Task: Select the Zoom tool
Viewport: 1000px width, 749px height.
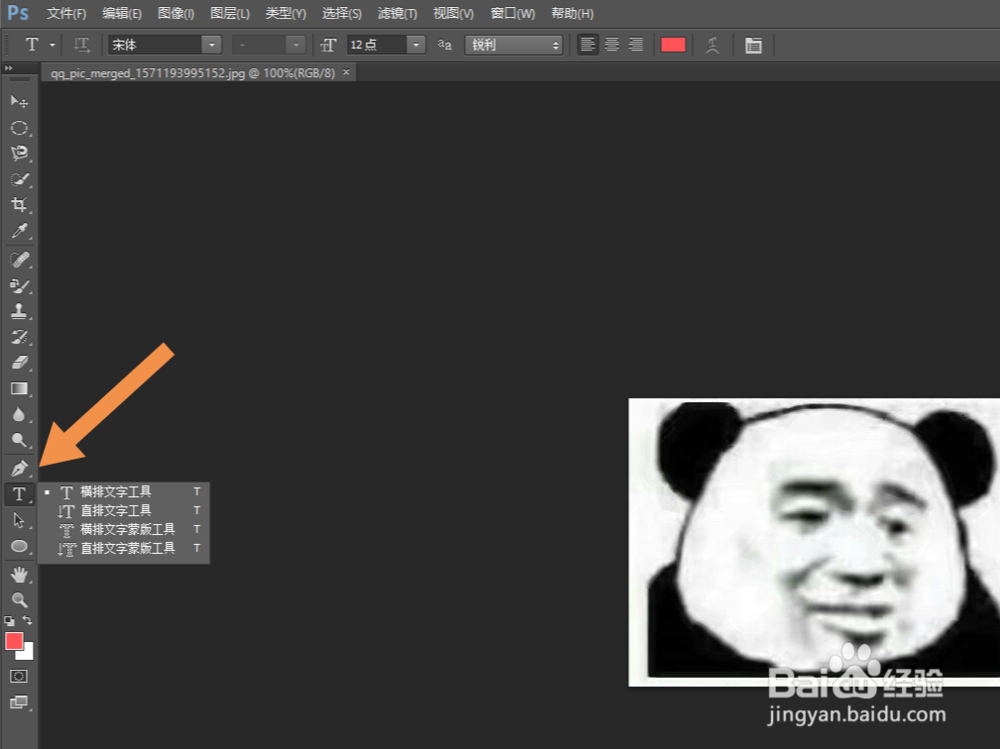Action: [19, 600]
